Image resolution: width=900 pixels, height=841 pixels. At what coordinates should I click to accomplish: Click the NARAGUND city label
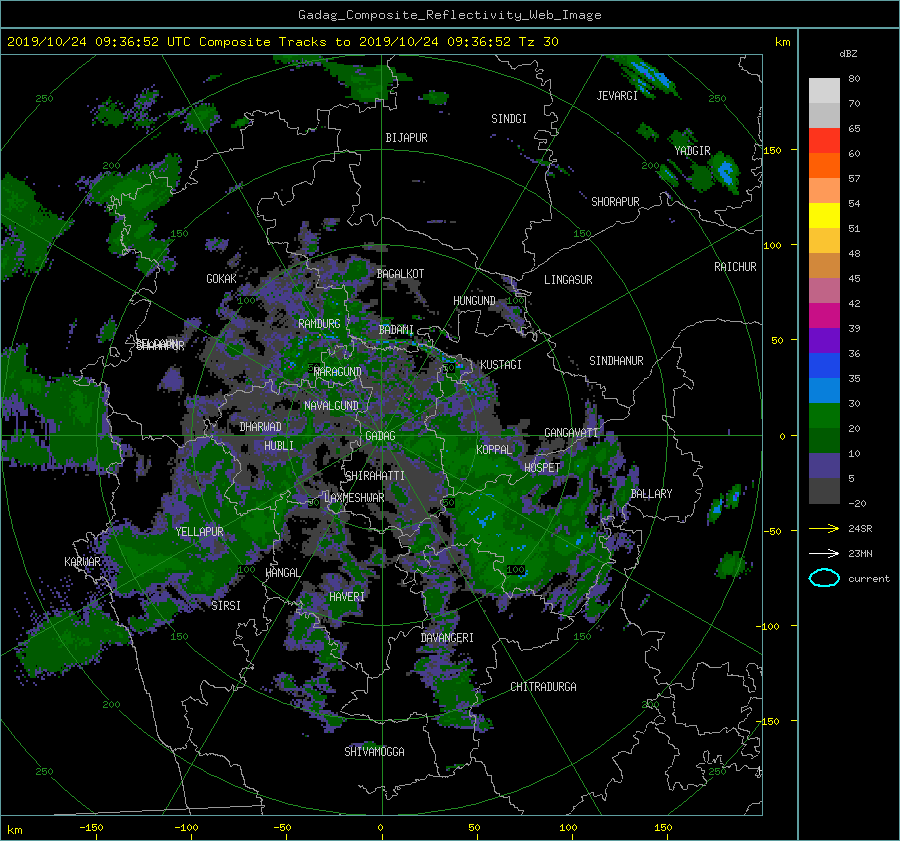click(338, 372)
